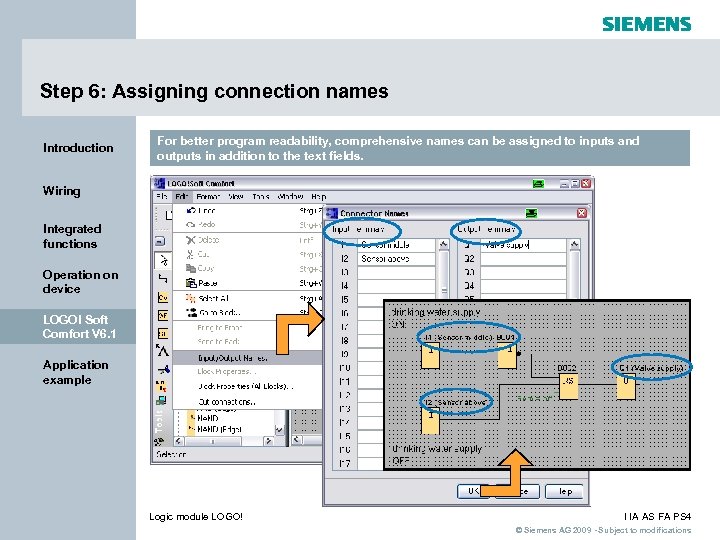Screen dimensions: 720x540
Task: Select Block Properties (All Blocks) entry
Action: 248,386
